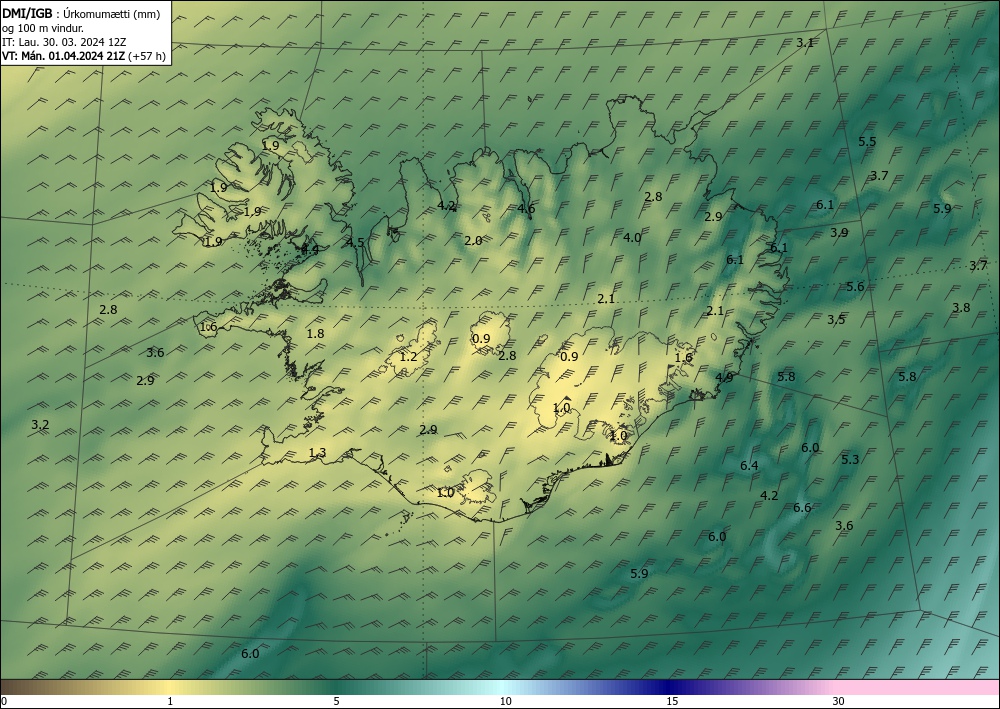Click the 'DMI/IGB : Úrkomumætti (mm)' title line
Screen dimensions: 1000x709
pyautogui.click(x=81, y=15)
